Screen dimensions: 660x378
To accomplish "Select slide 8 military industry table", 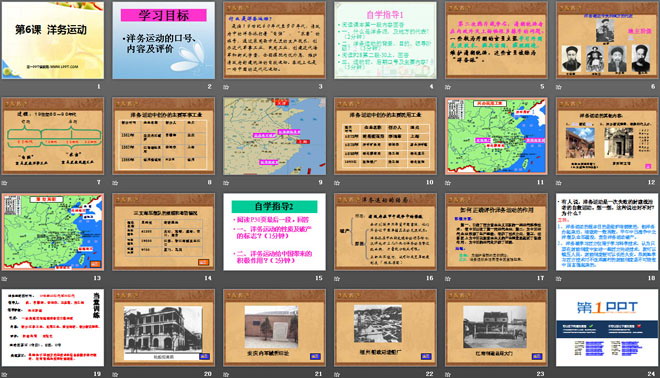I will 163,136.
